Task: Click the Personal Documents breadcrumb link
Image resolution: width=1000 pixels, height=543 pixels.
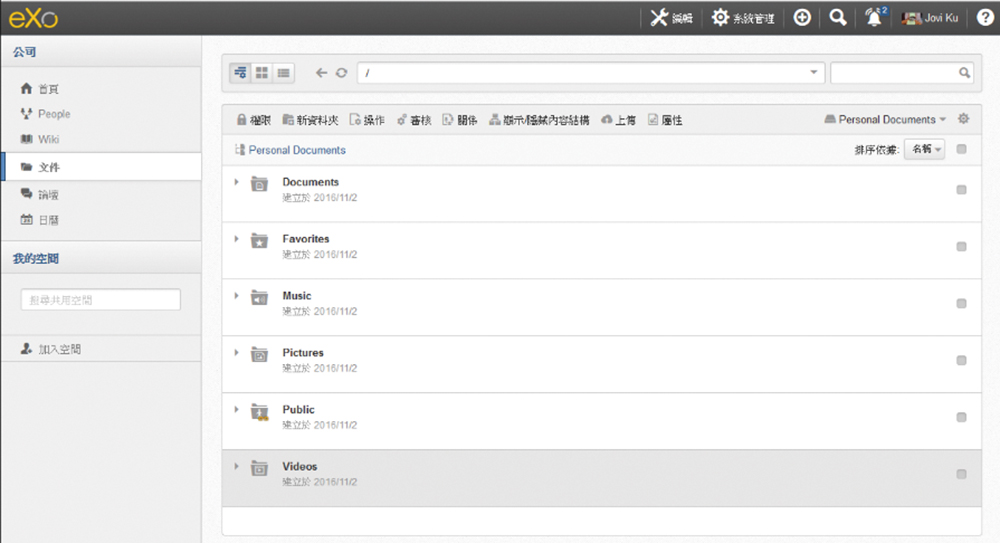Action: [297, 150]
